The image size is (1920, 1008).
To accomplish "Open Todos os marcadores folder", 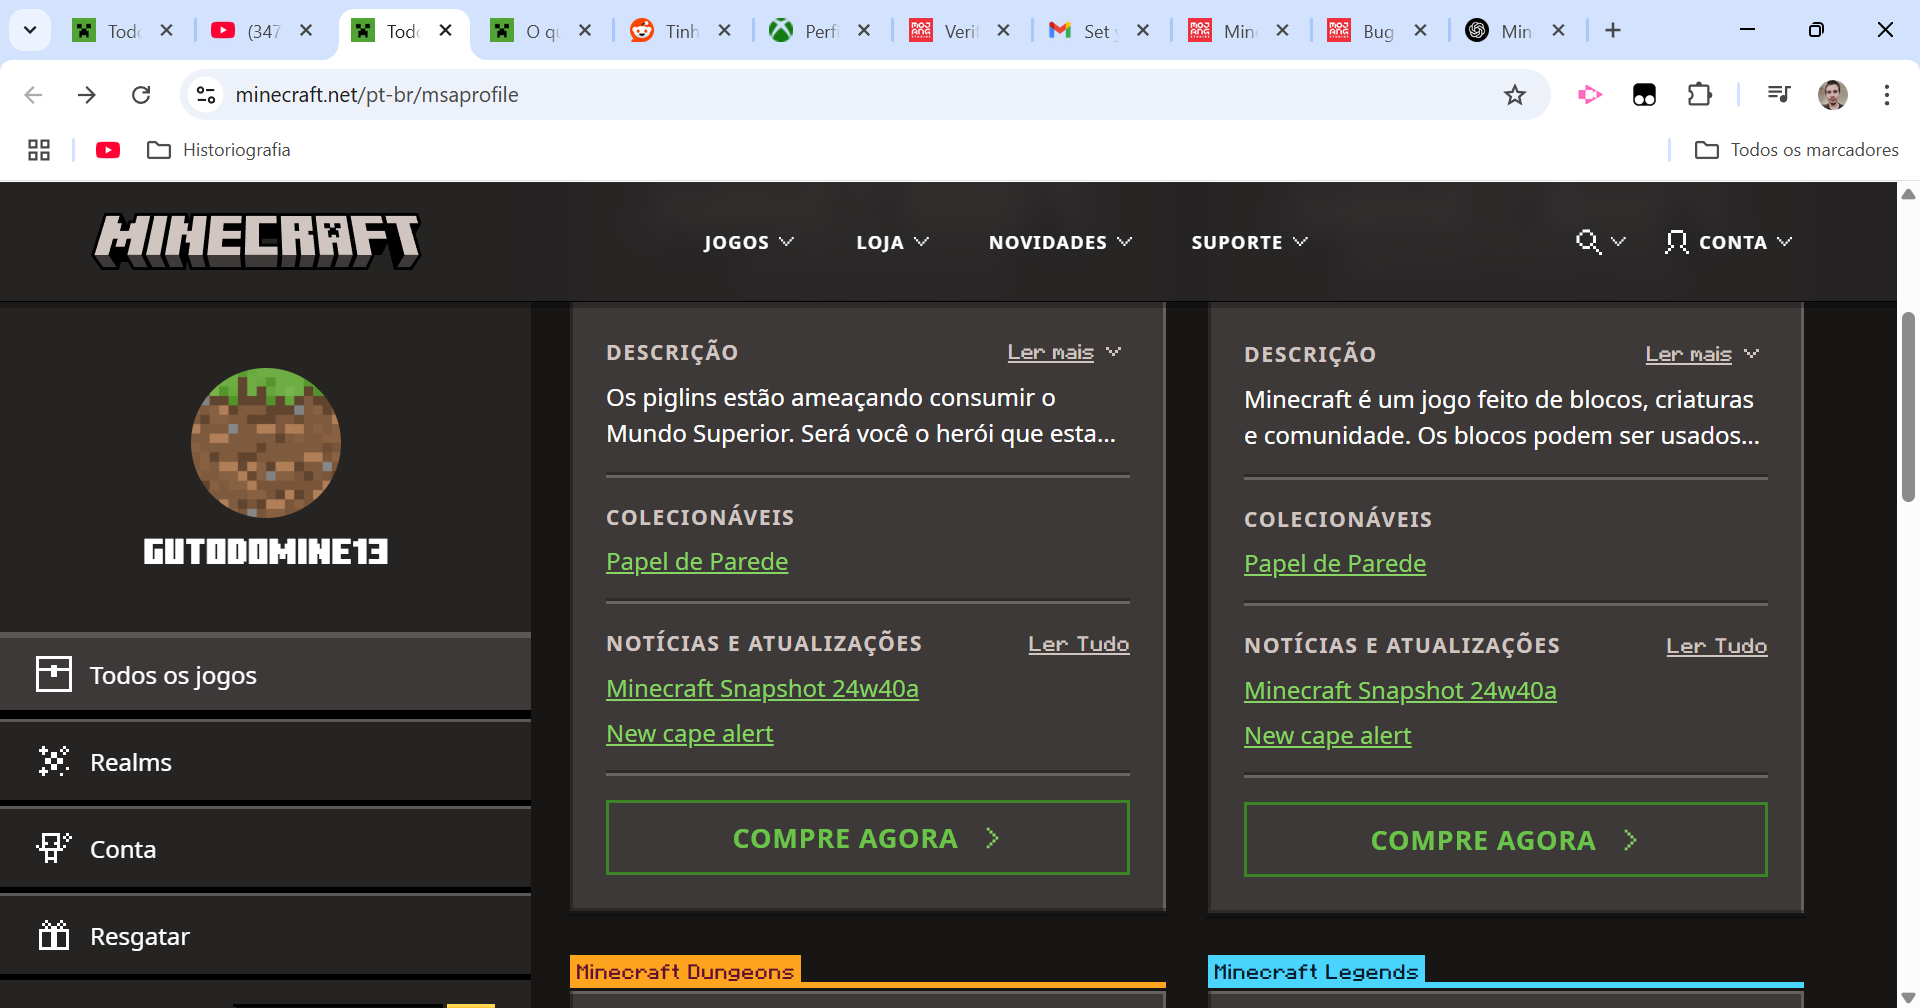I will coord(1797,150).
